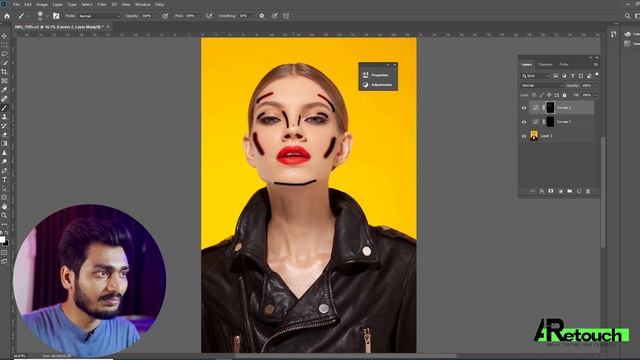Click the search icon at top right
Screen dimensions: 640x360
pyautogui.click(x=627, y=16)
